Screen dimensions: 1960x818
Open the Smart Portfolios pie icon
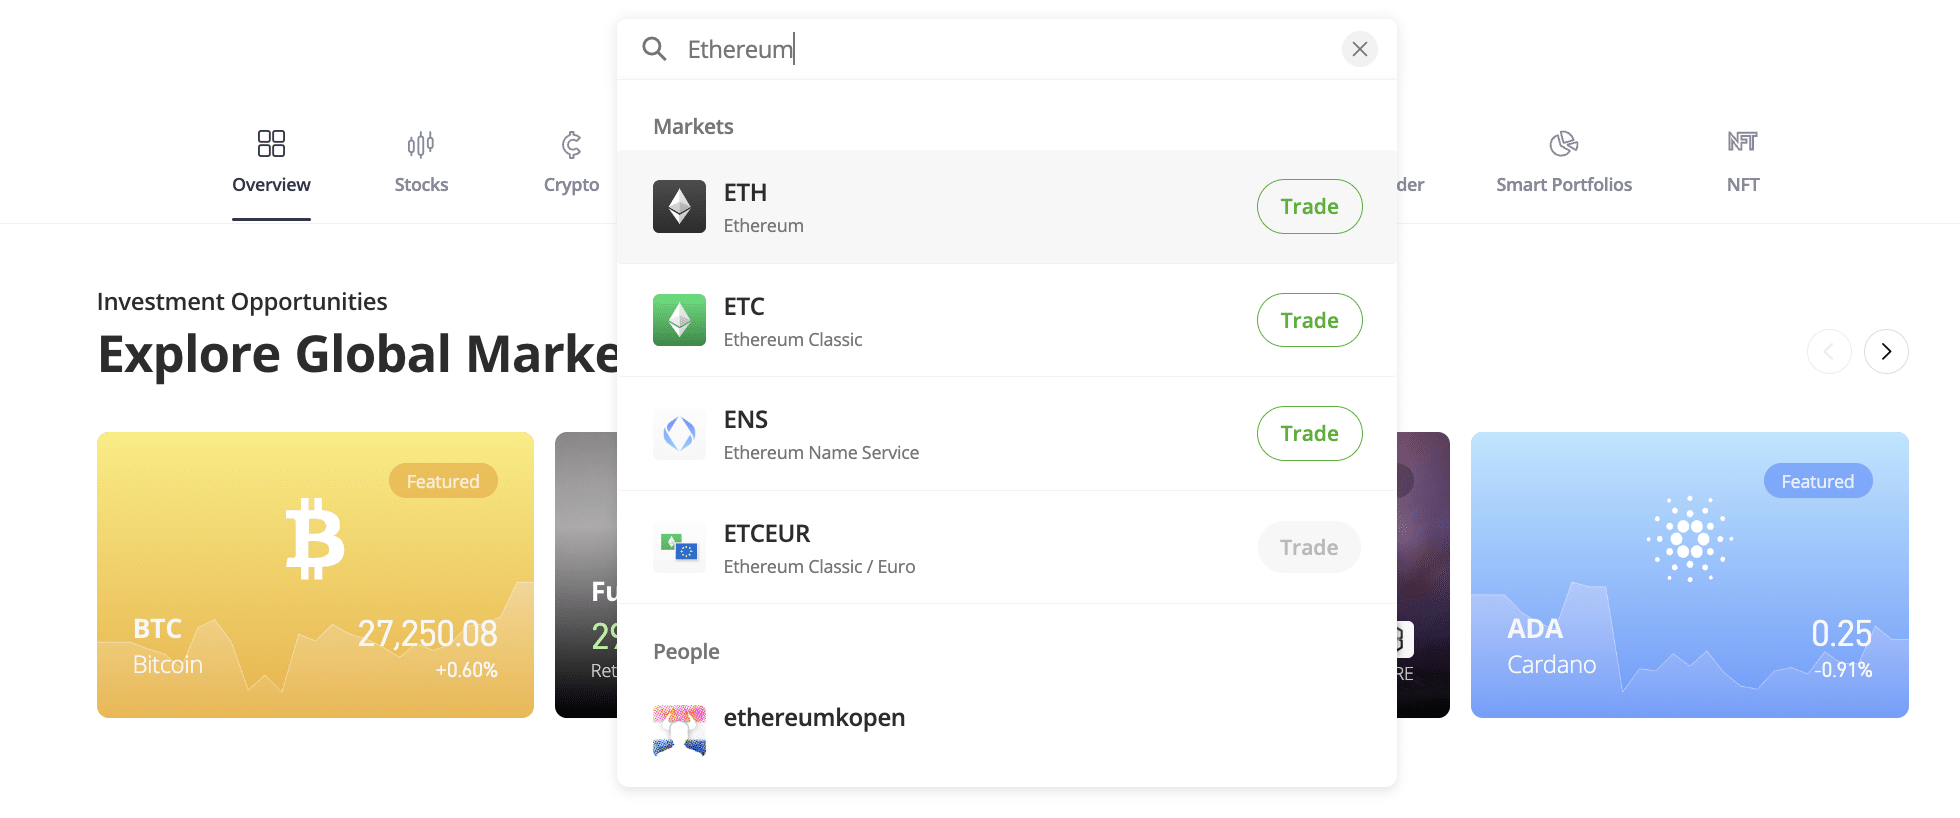click(x=1564, y=145)
